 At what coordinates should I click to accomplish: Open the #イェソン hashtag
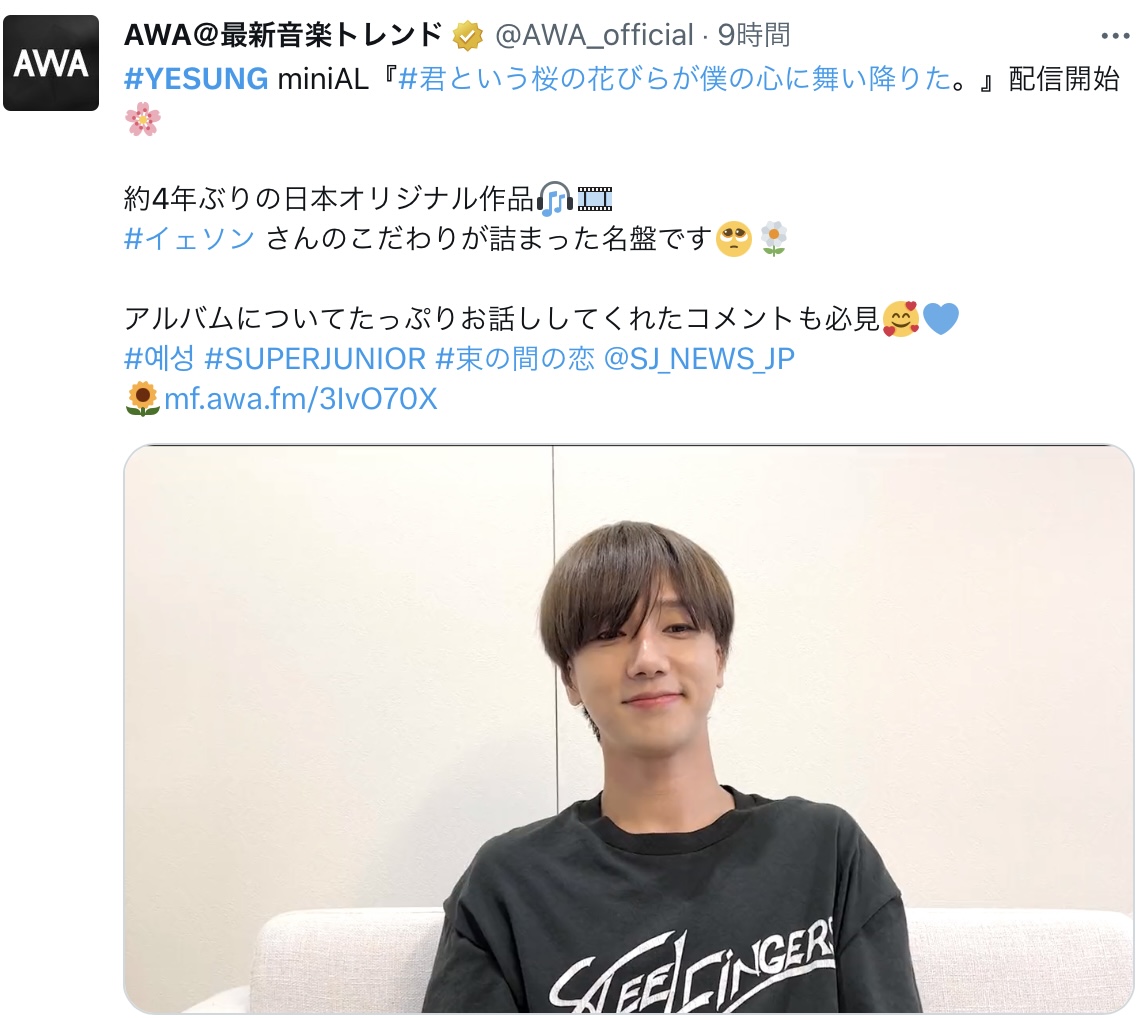[189, 238]
